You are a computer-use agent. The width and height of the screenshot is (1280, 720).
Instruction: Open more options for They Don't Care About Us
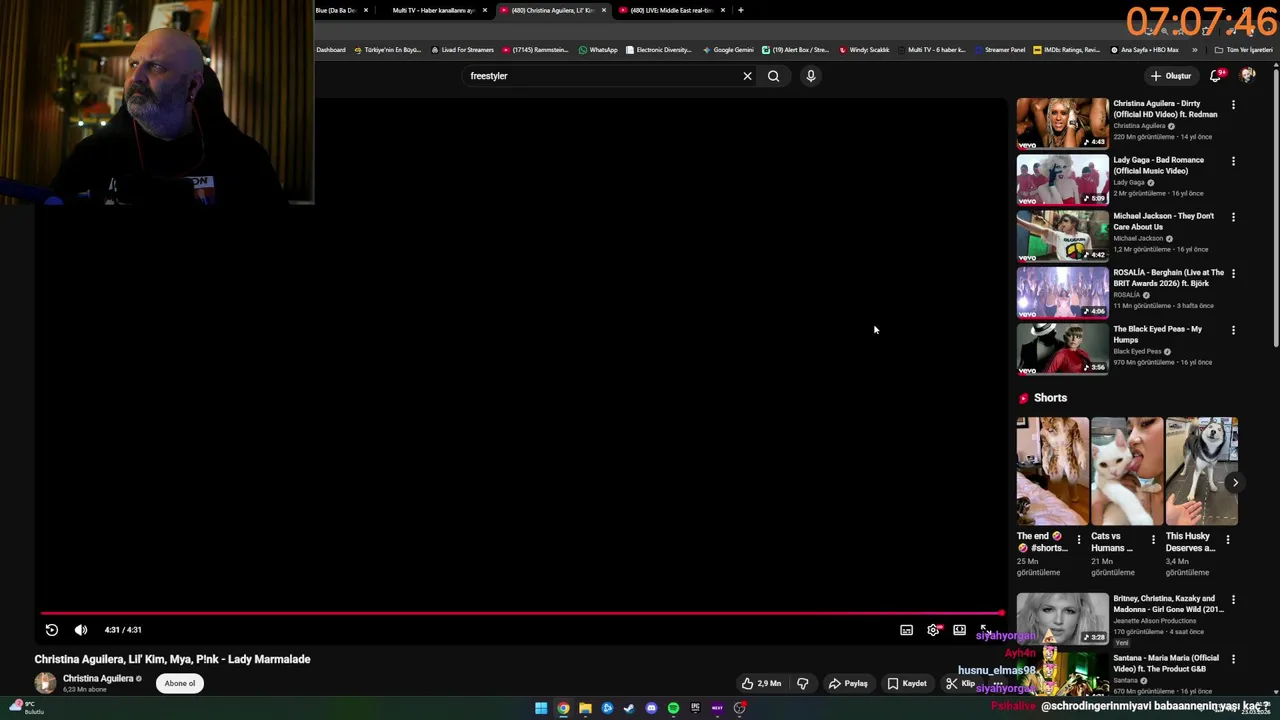point(1233,217)
